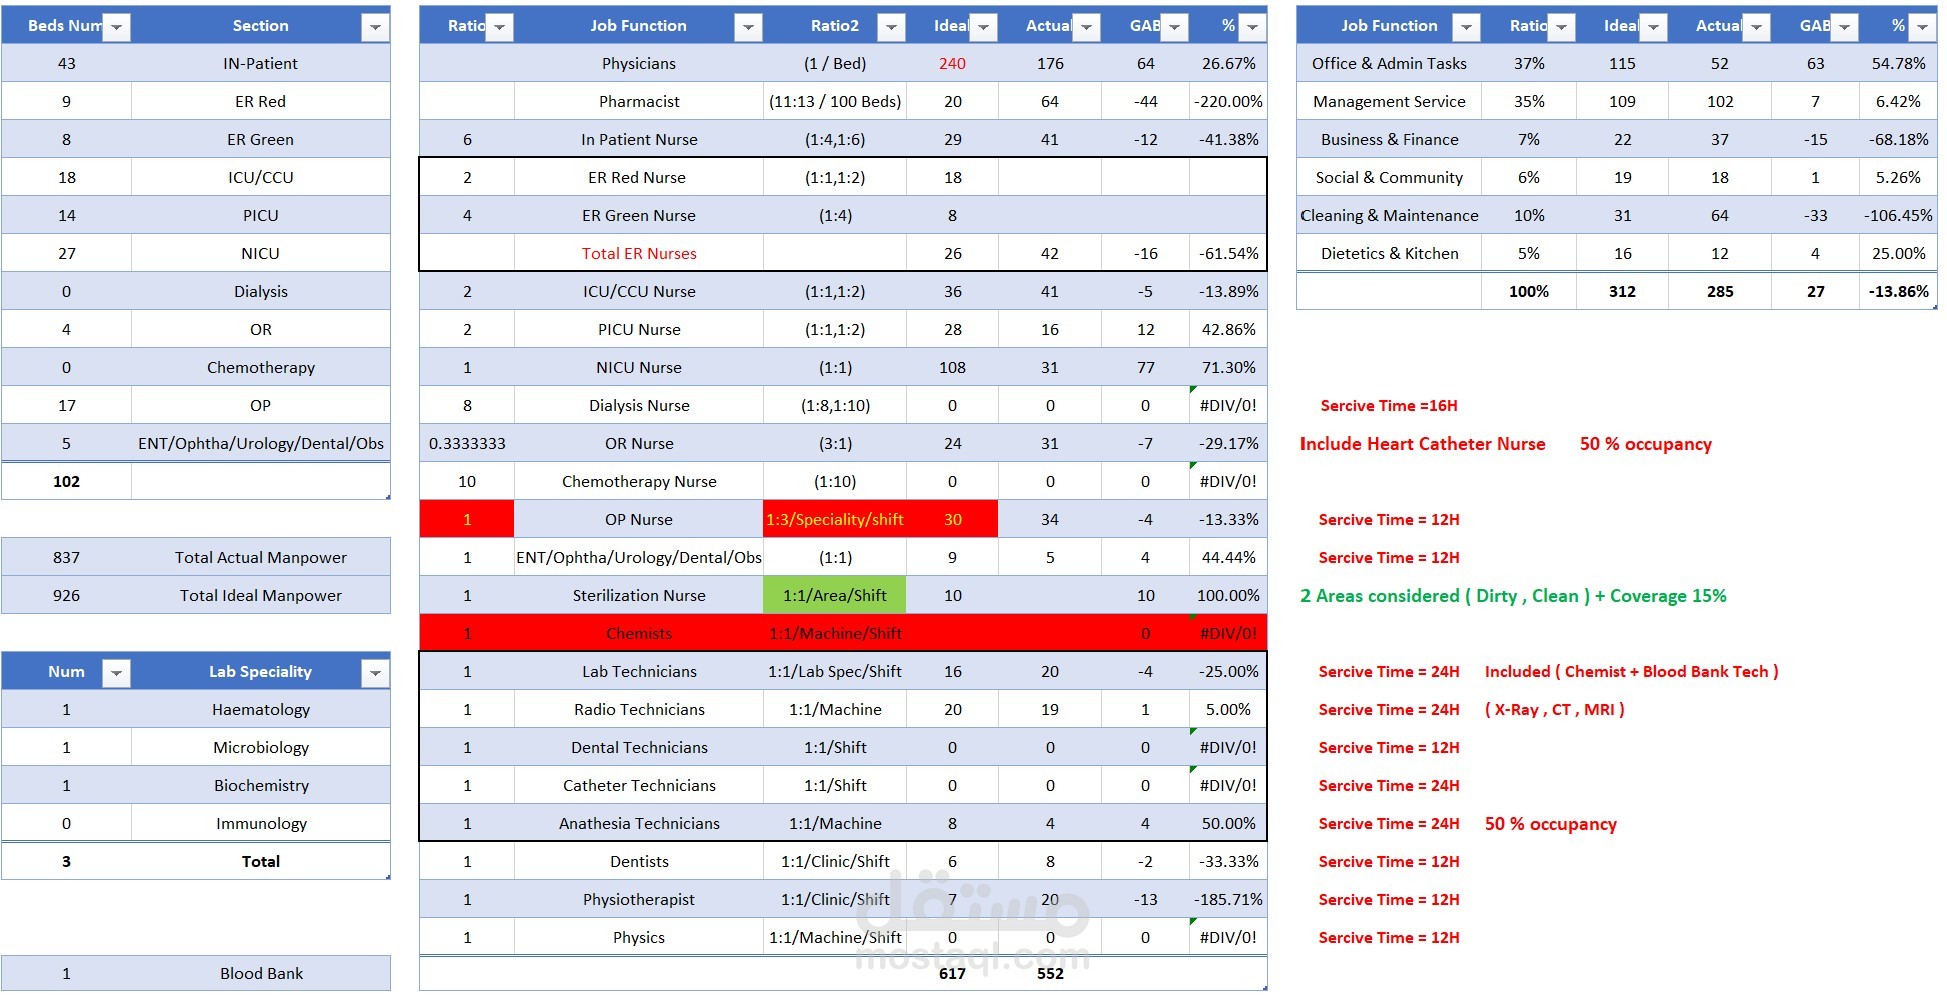
Task: Select the Biochemistry lab cell
Action: pos(260,785)
